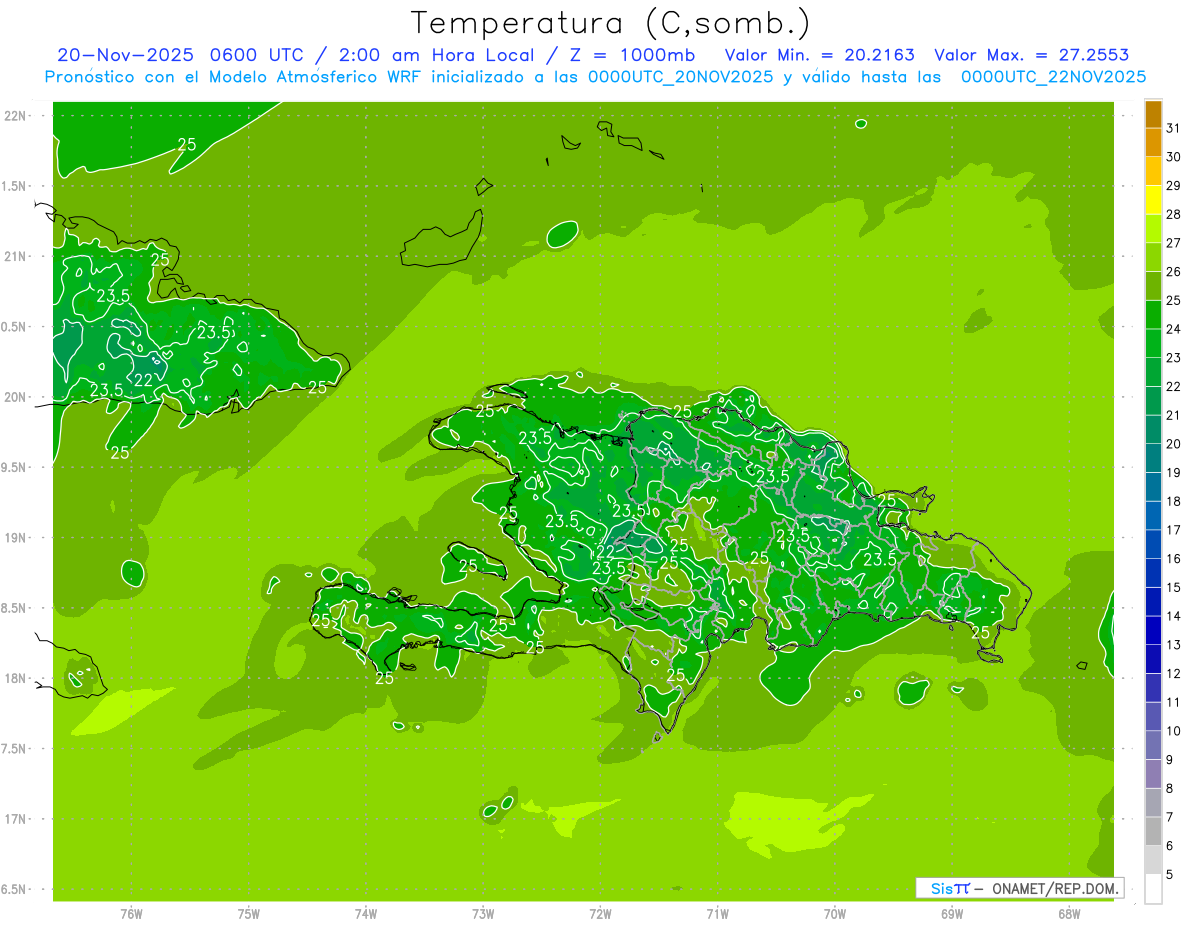The width and height of the screenshot is (1200, 927).
Task: Click the gray legend swatch between 6 and 7
Action: tap(1153, 831)
